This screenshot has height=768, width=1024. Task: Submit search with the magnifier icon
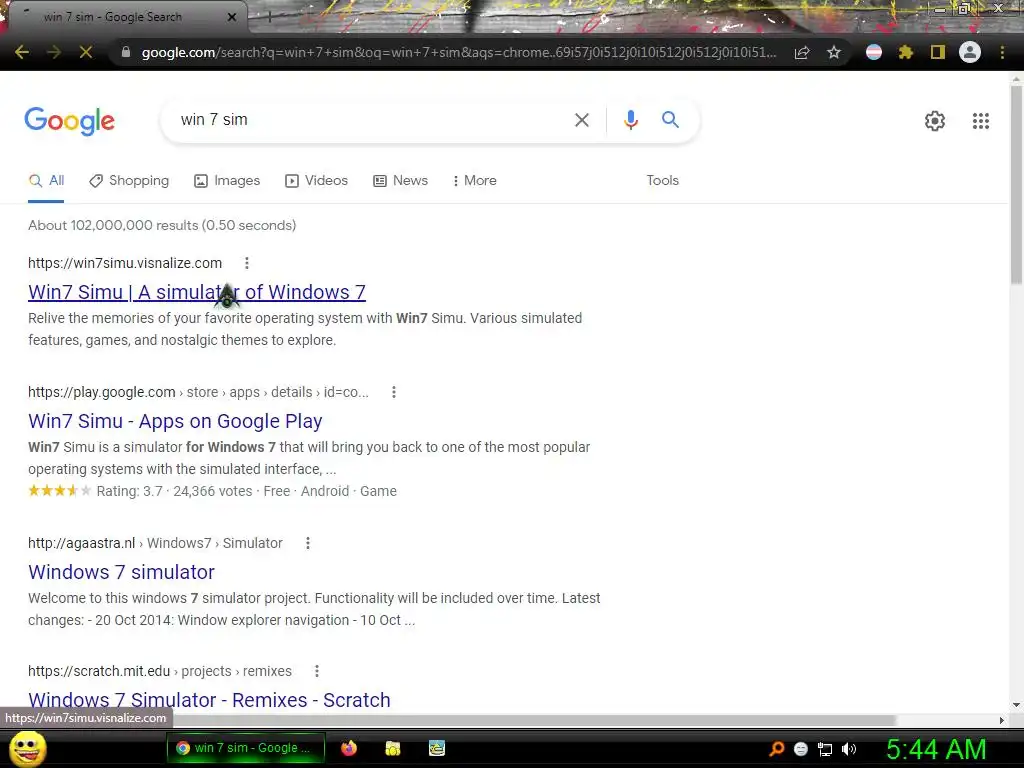coord(670,120)
